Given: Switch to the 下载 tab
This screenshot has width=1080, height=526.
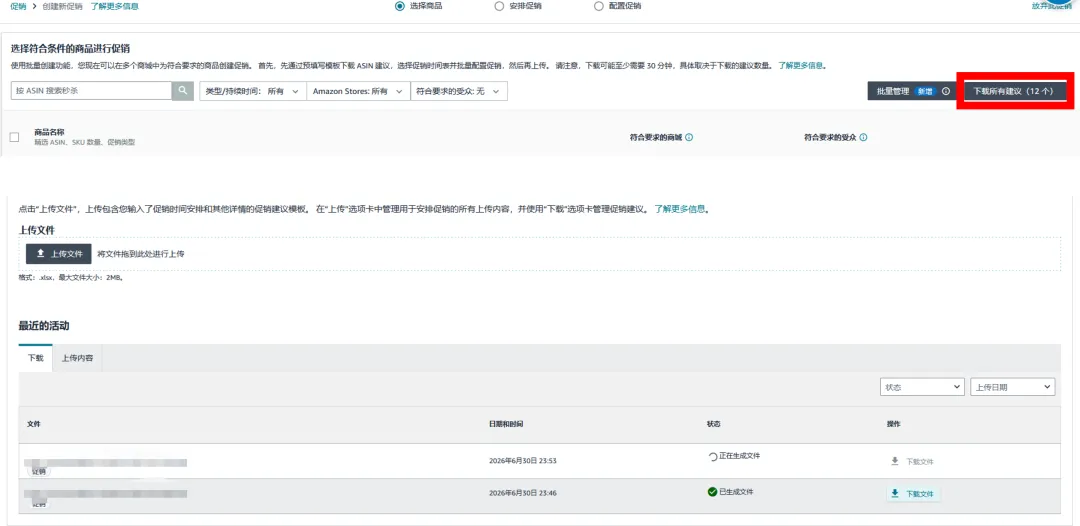Looking at the screenshot, I should click(x=36, y=358).
